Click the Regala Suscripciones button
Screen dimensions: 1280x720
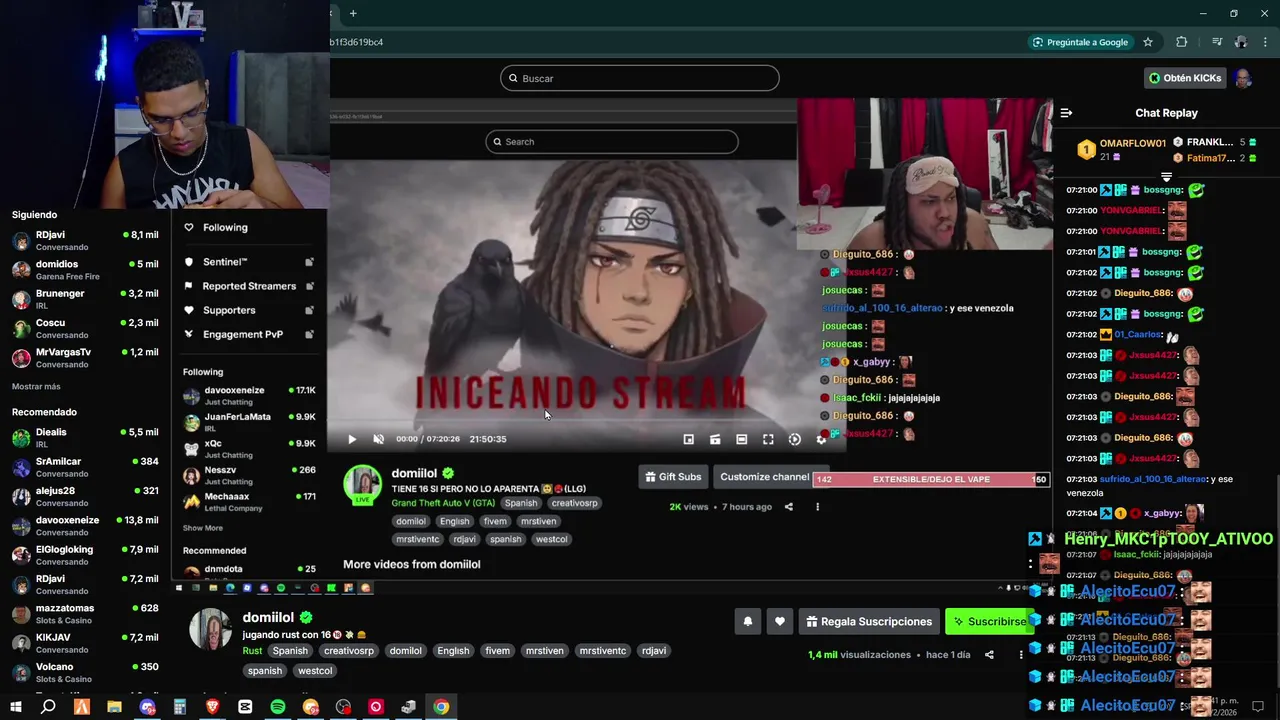(869, 622)
